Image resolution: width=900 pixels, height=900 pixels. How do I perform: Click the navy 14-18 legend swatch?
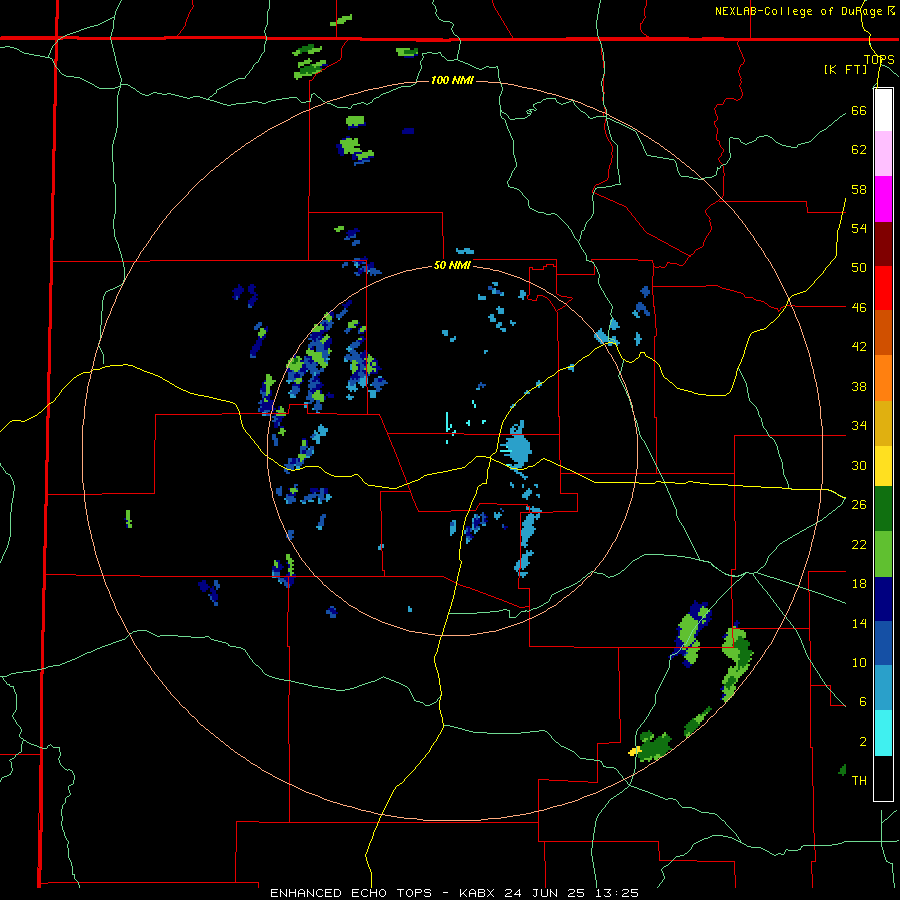883,599
